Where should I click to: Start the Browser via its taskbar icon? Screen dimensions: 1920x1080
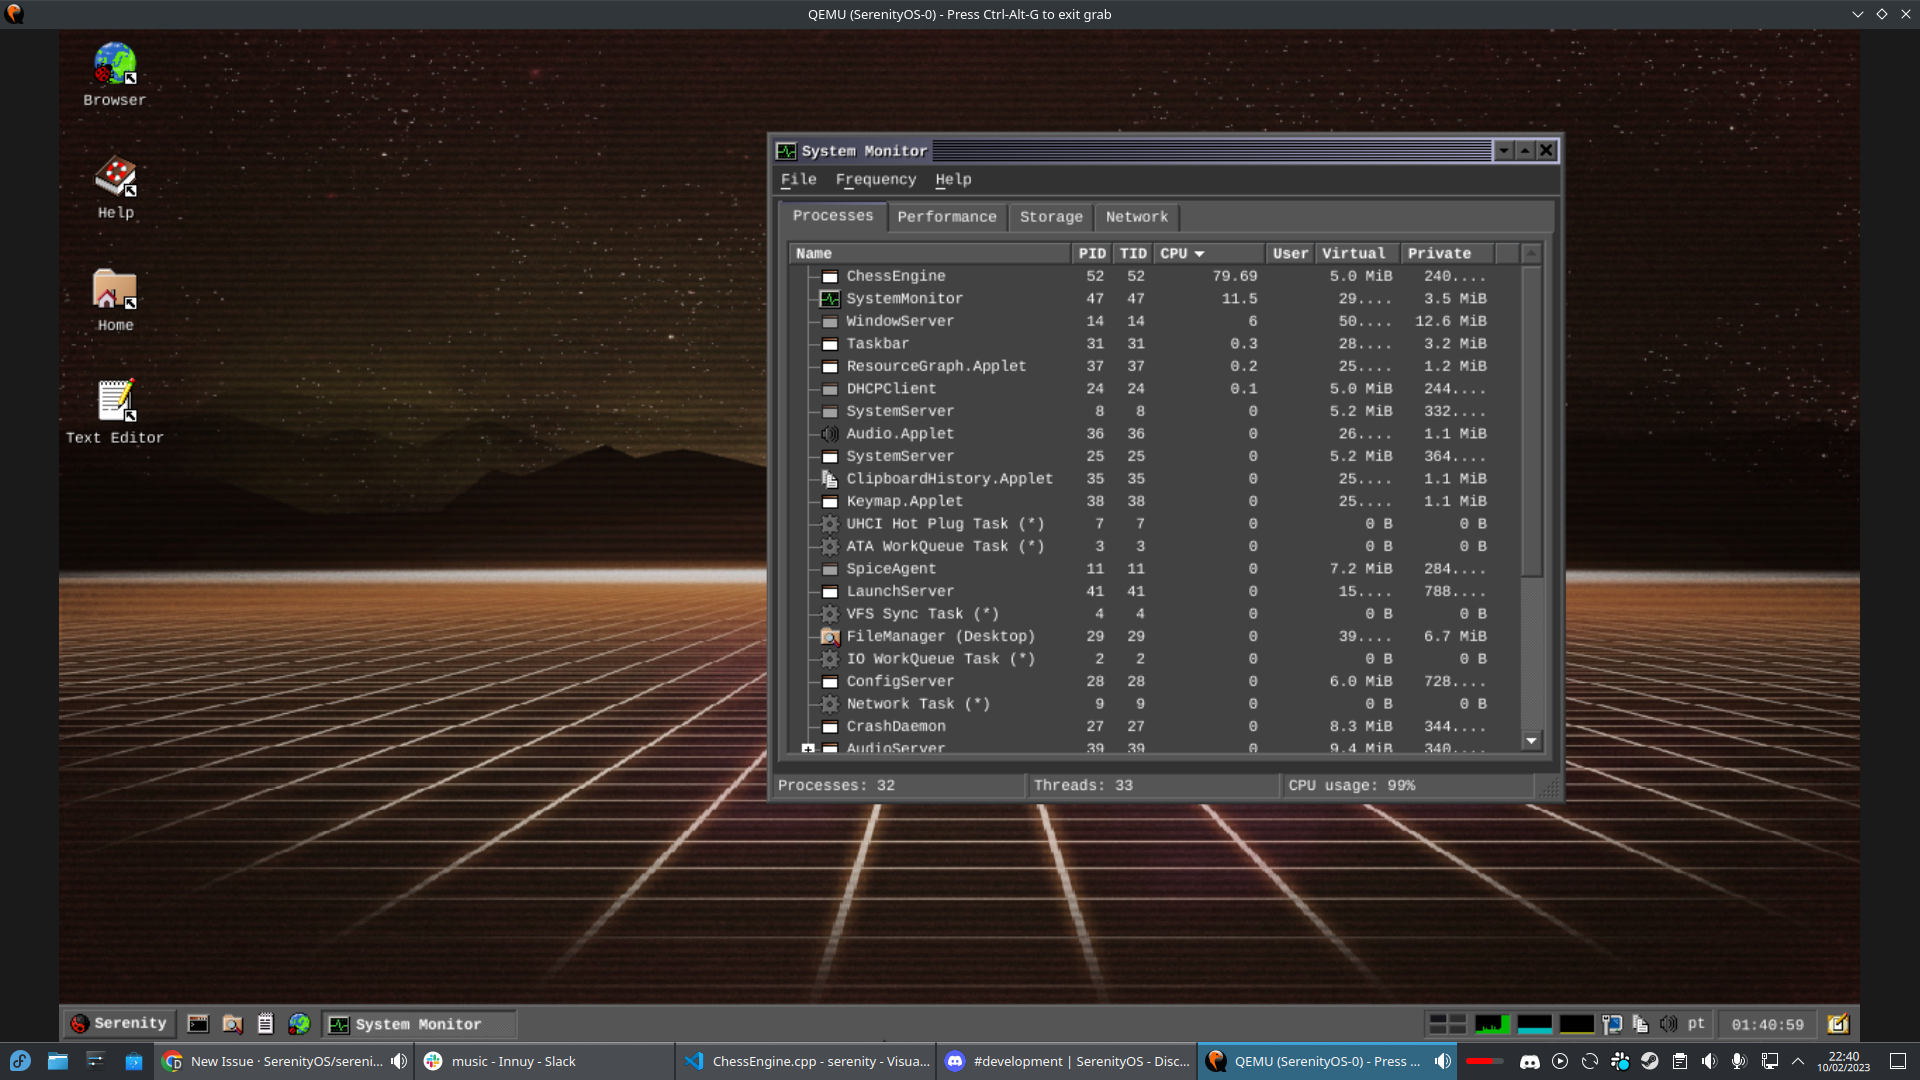299,1024
